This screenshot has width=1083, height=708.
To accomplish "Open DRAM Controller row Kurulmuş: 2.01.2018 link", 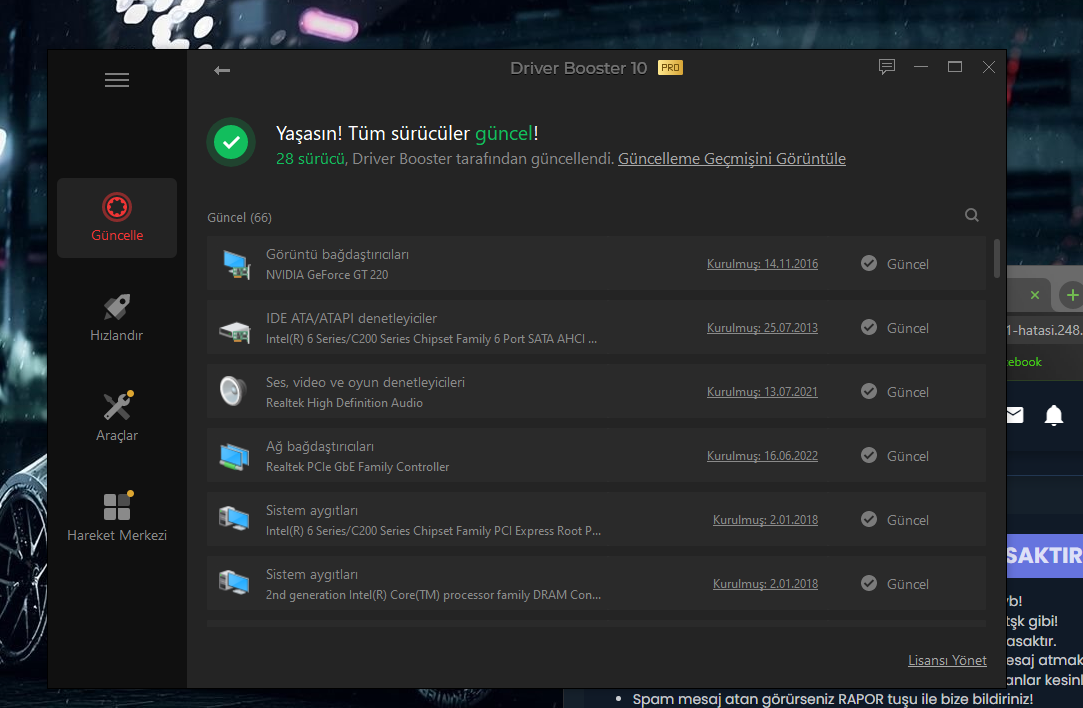I will [765, 584].
